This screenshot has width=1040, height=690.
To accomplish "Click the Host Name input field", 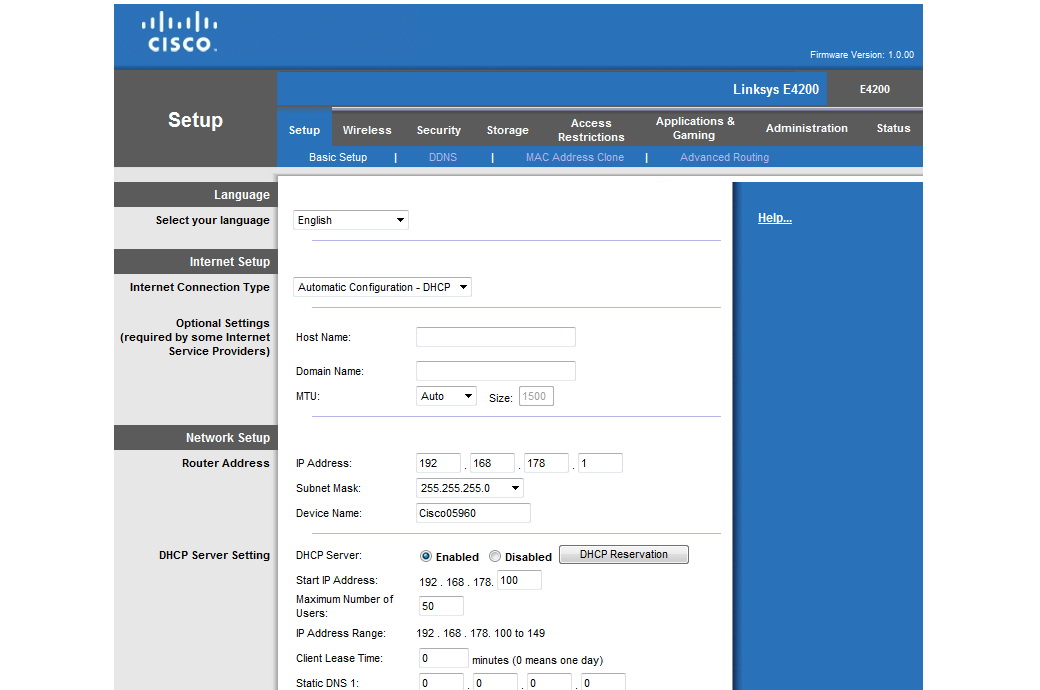I will tap(495, 337).
